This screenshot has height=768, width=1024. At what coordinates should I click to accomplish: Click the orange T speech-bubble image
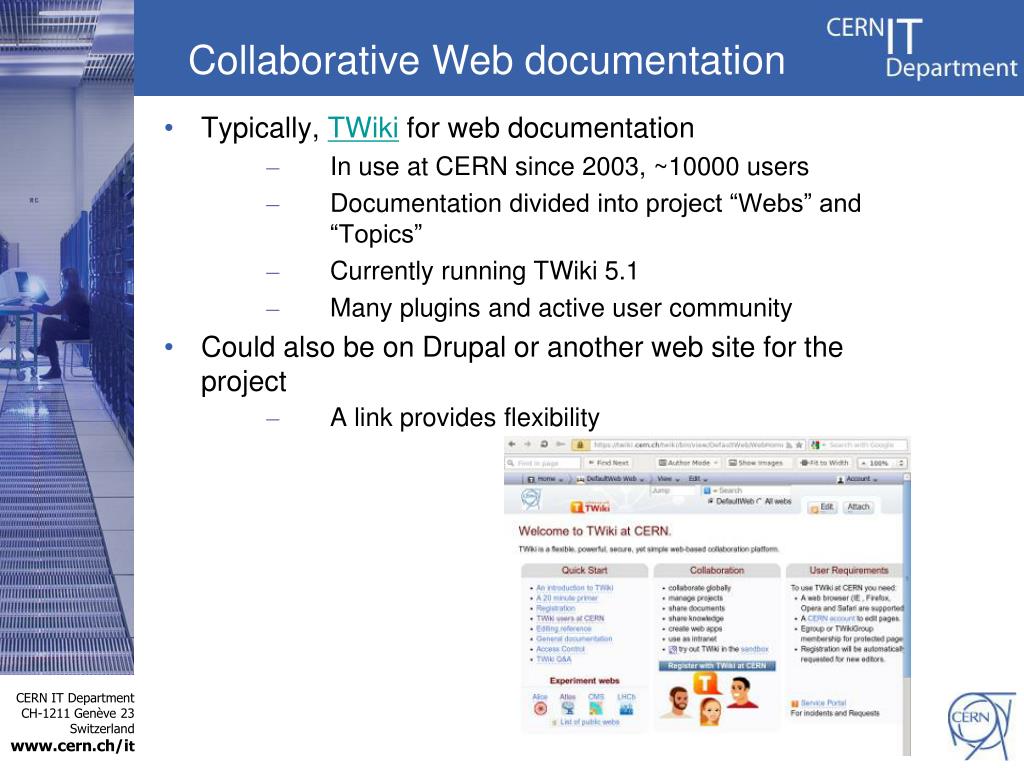click(706, 684)
